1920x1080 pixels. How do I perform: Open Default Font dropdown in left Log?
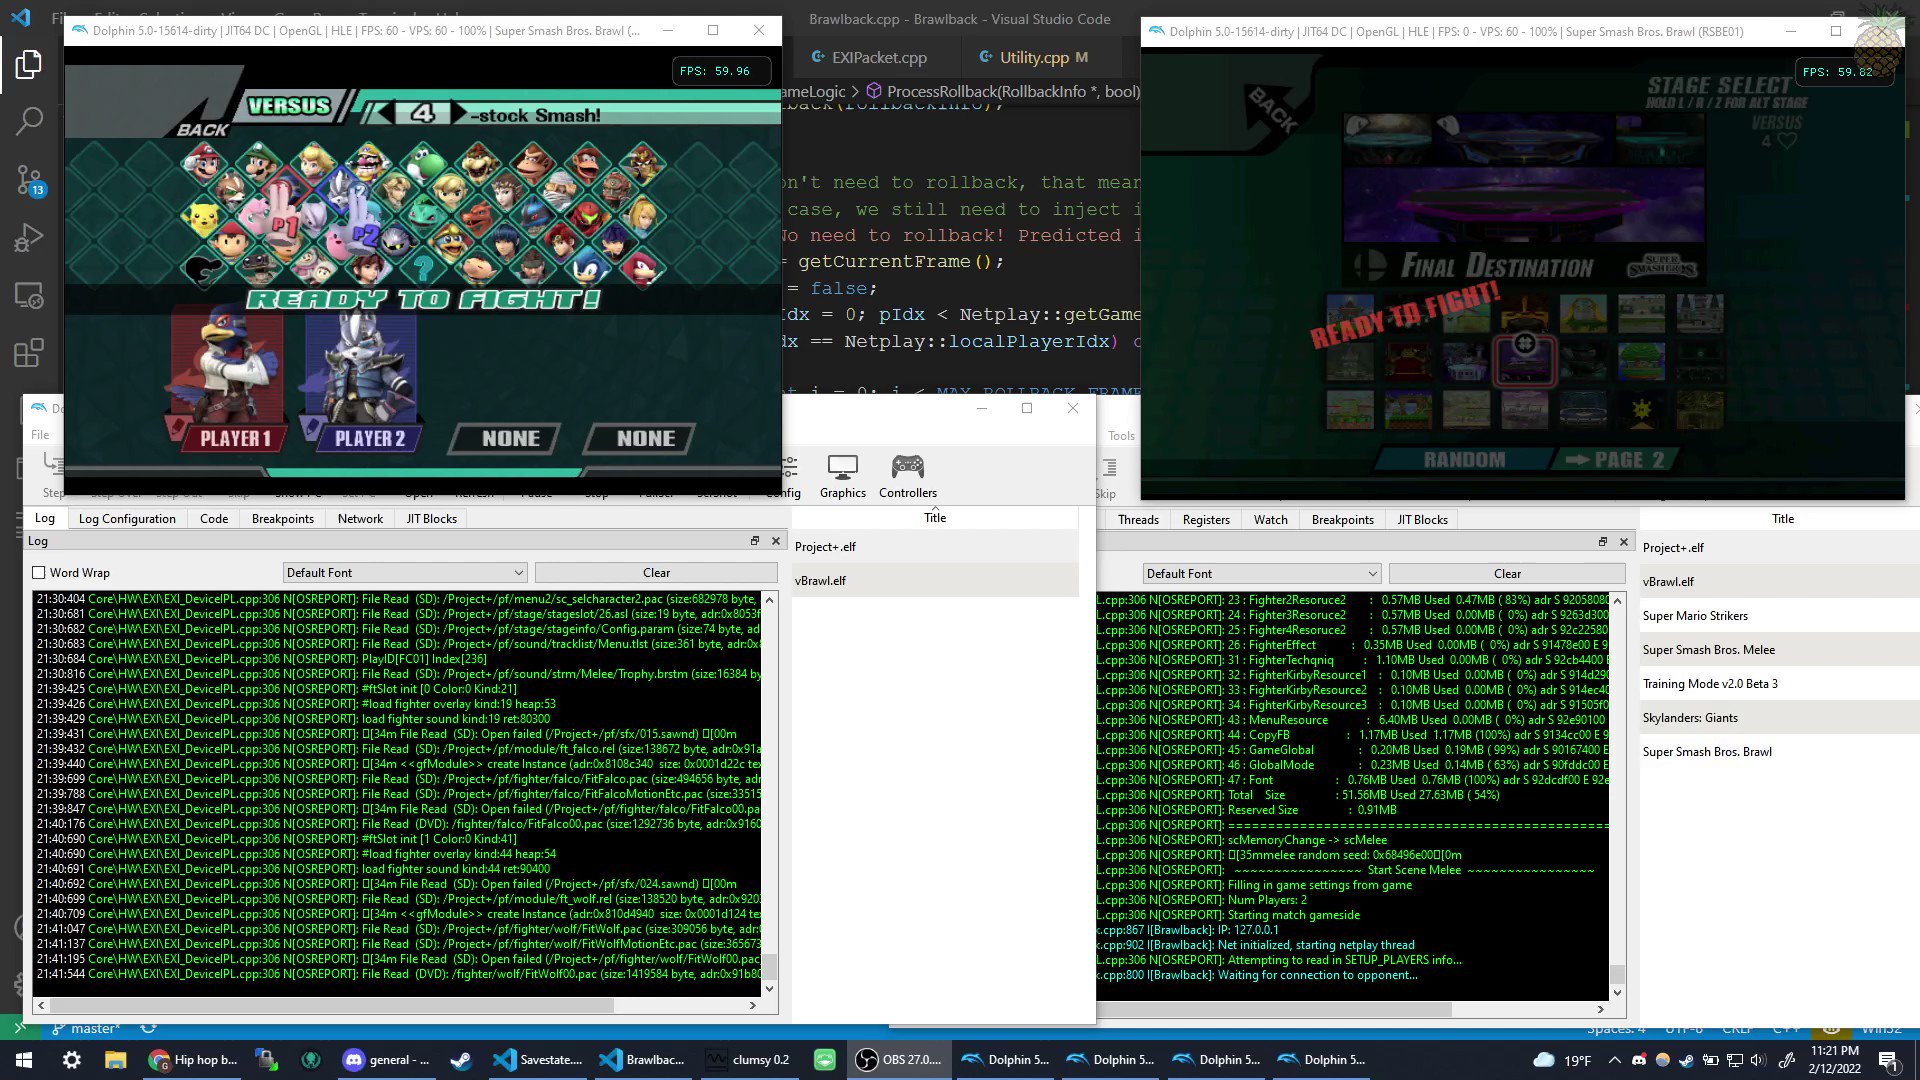(405, 573)
